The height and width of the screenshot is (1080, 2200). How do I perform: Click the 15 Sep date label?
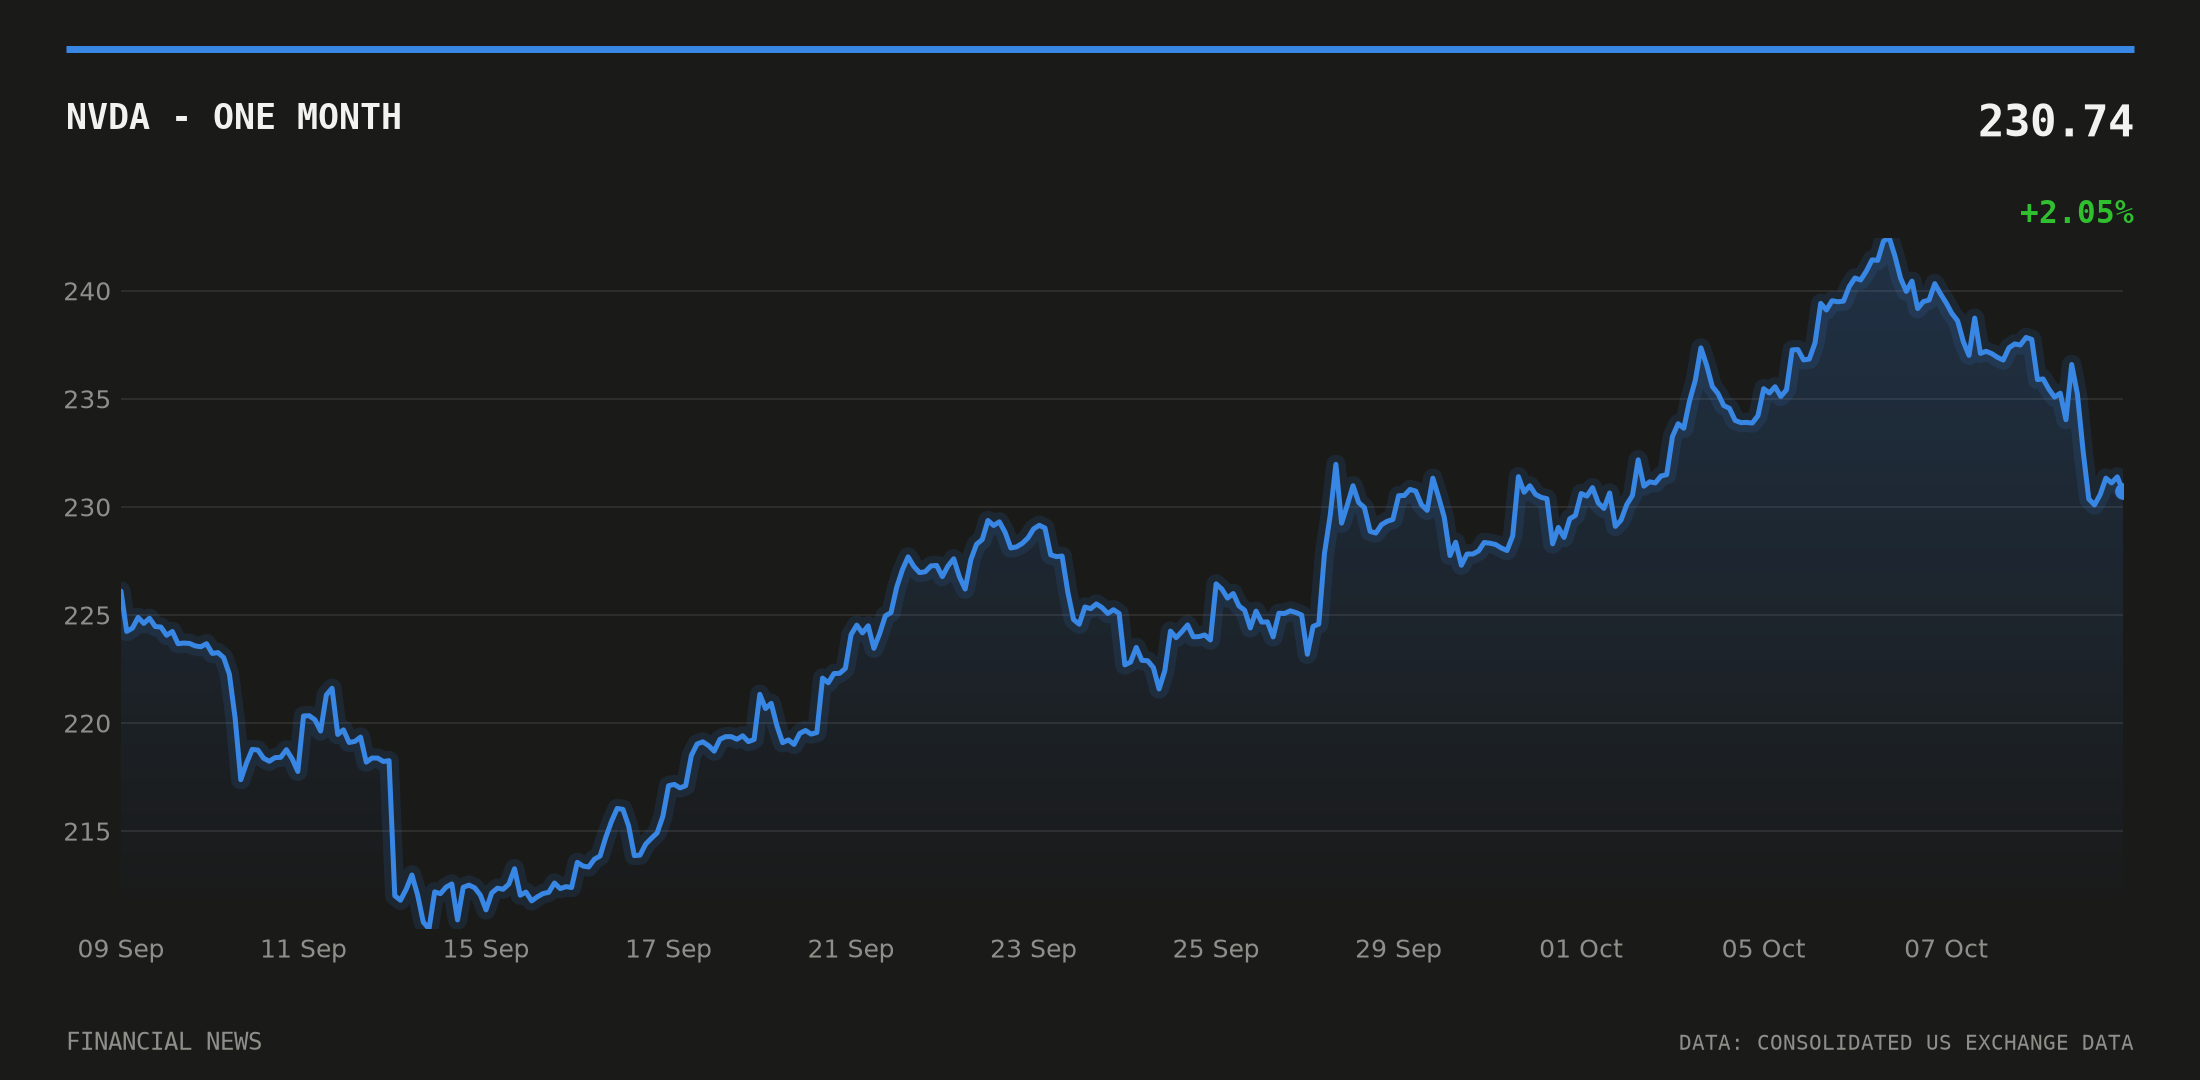coord(486,949)
